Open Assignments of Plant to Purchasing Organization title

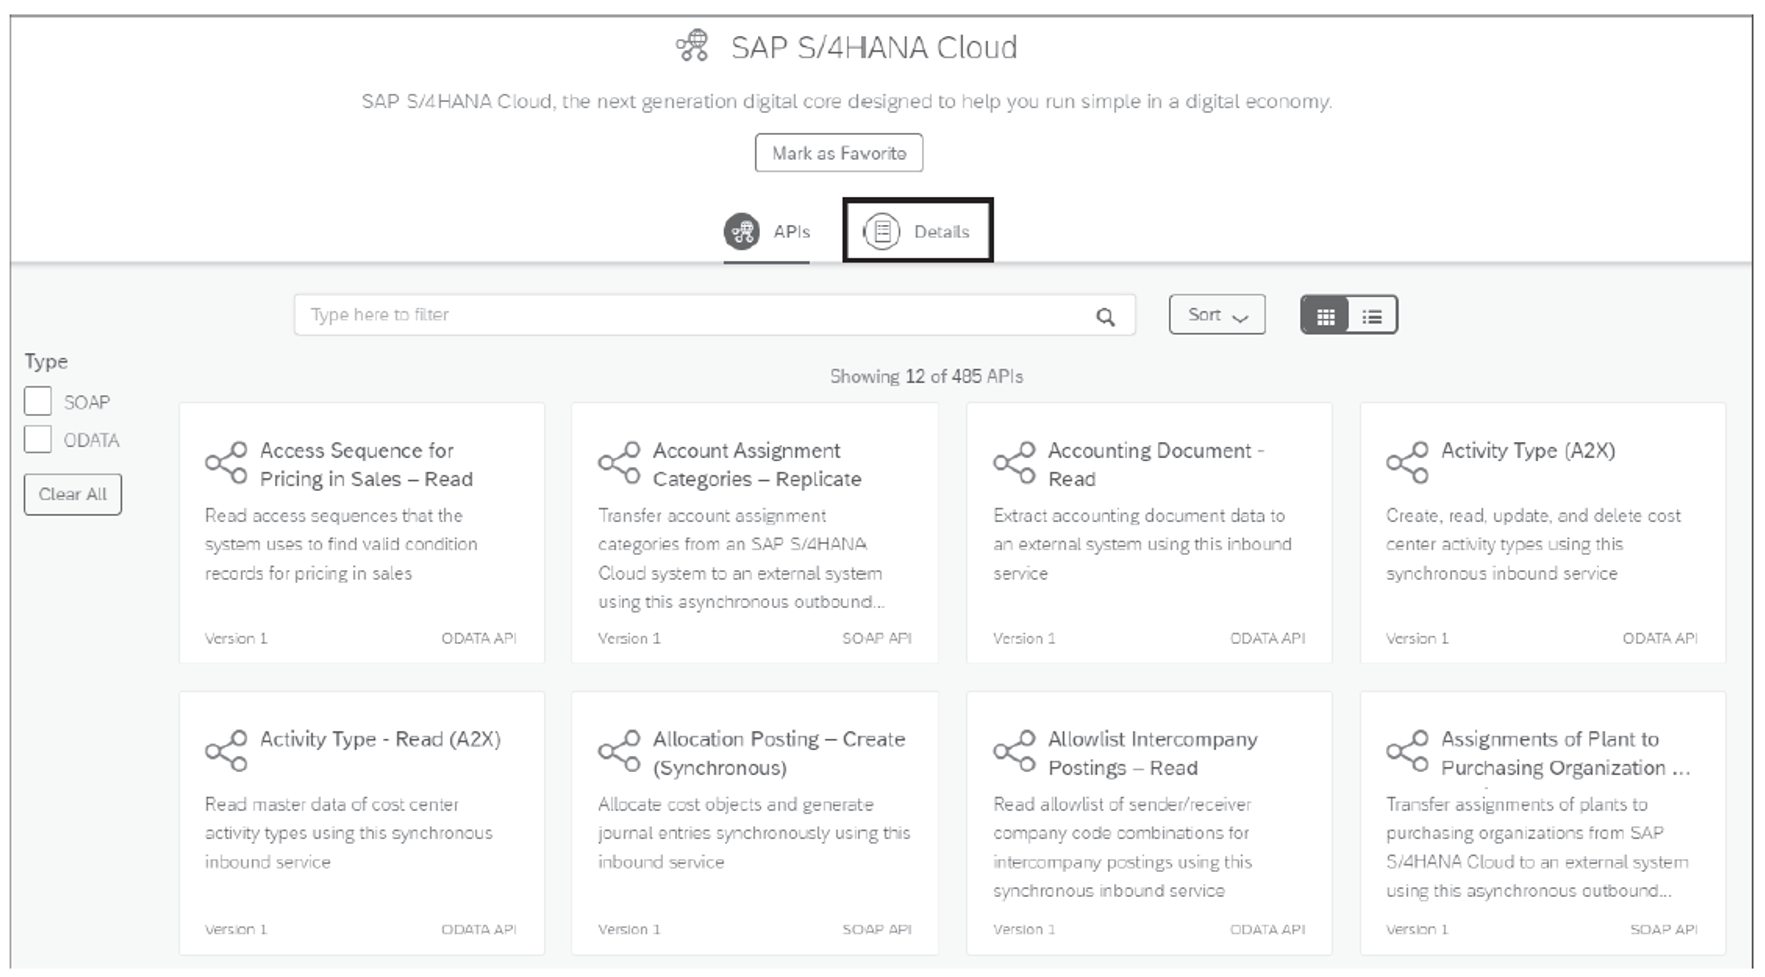coord(1565,753)
